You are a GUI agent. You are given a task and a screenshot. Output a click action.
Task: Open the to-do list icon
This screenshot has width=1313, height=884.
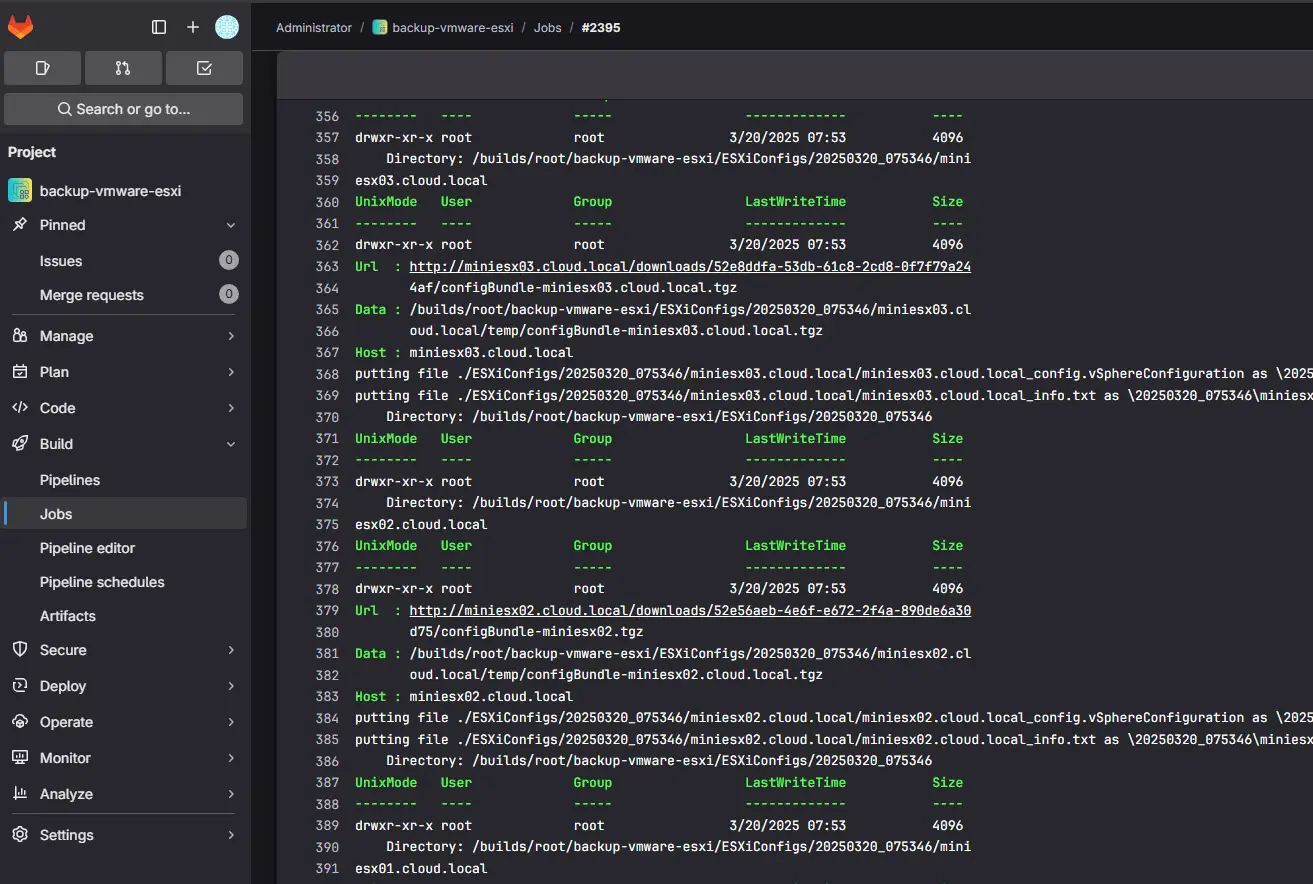coord(204,68)
